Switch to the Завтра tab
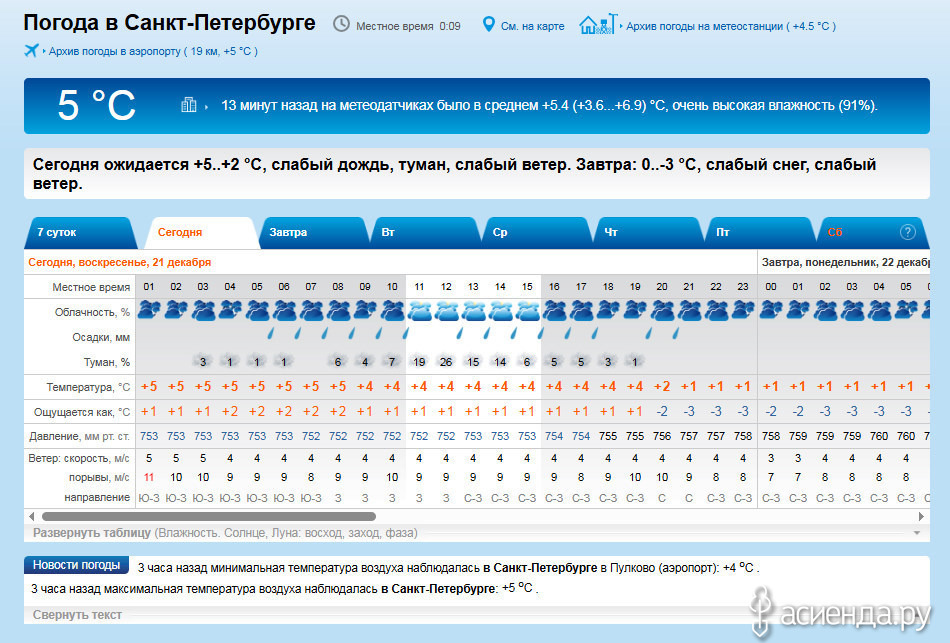The width and height of the screenshot is (950, 643). pyautogui.click(x=288, y=232)
